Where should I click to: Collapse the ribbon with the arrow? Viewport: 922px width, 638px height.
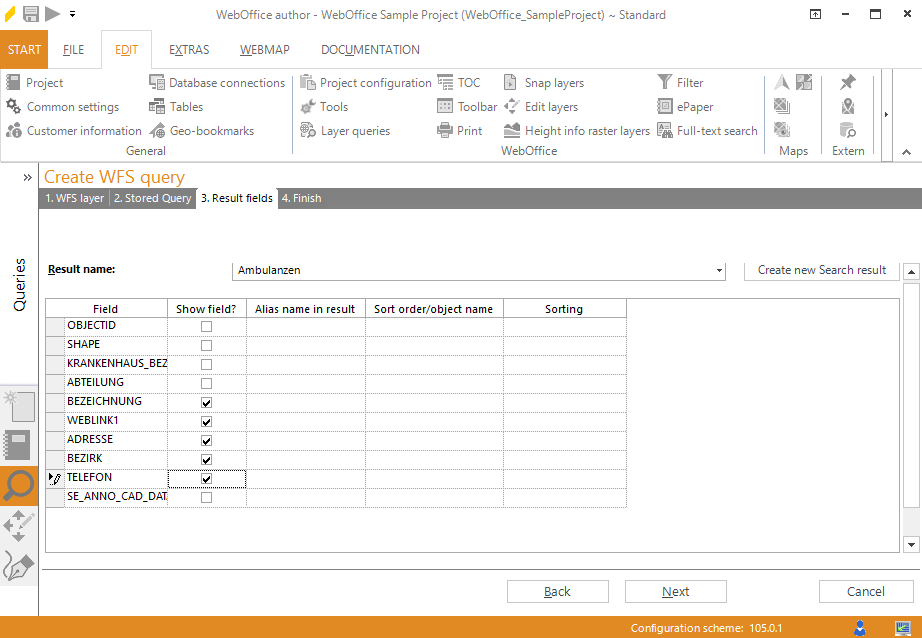click(906, 152)
